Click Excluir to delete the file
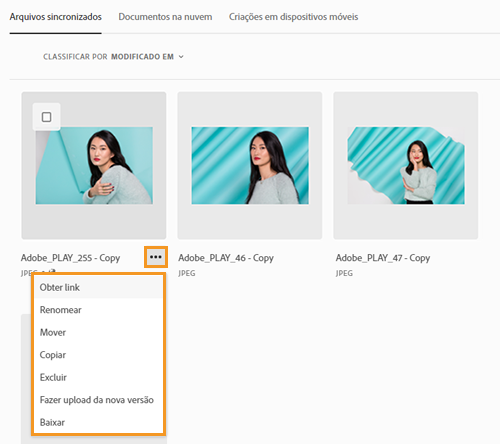Image resolution: width=500 pixels, height=444 pixels. click(99, 377)
